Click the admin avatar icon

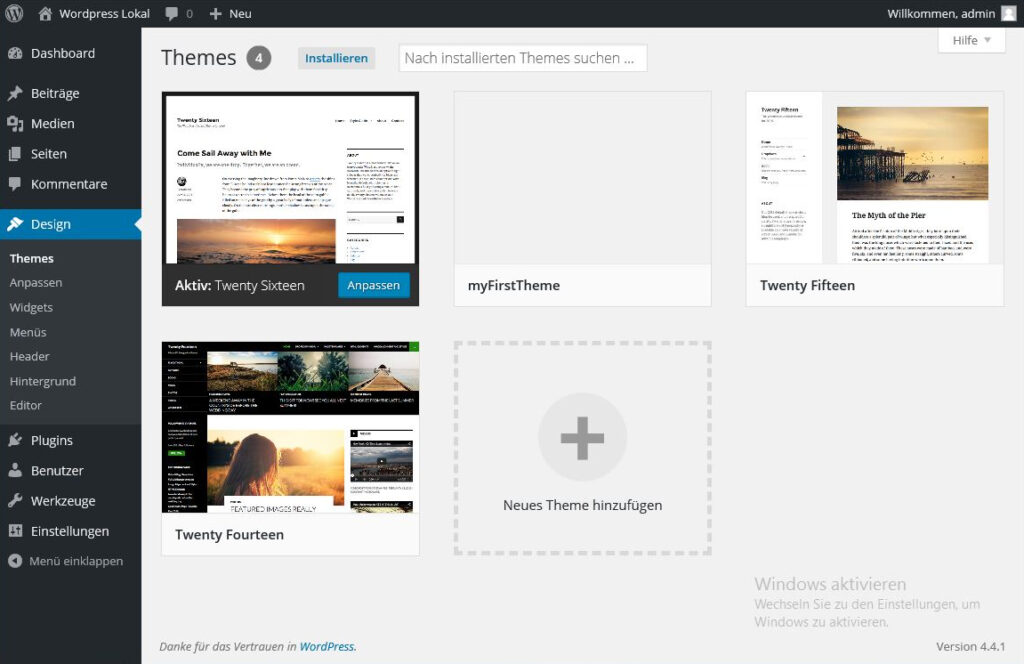point(1008,13)
